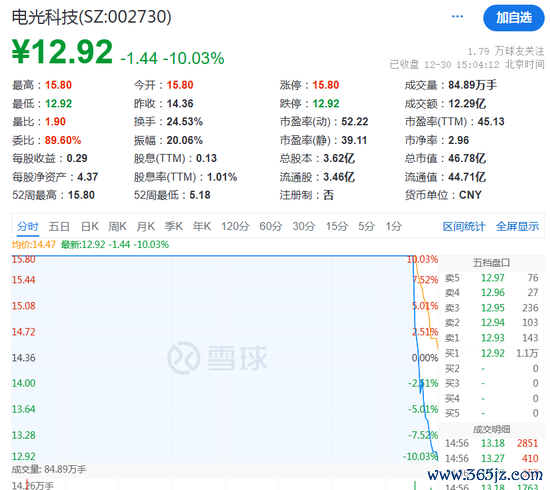This screenshot has height=490, width=550.
Task: Switch to 120分 interval
Action: pyautogui.click(x=235, y=226)
